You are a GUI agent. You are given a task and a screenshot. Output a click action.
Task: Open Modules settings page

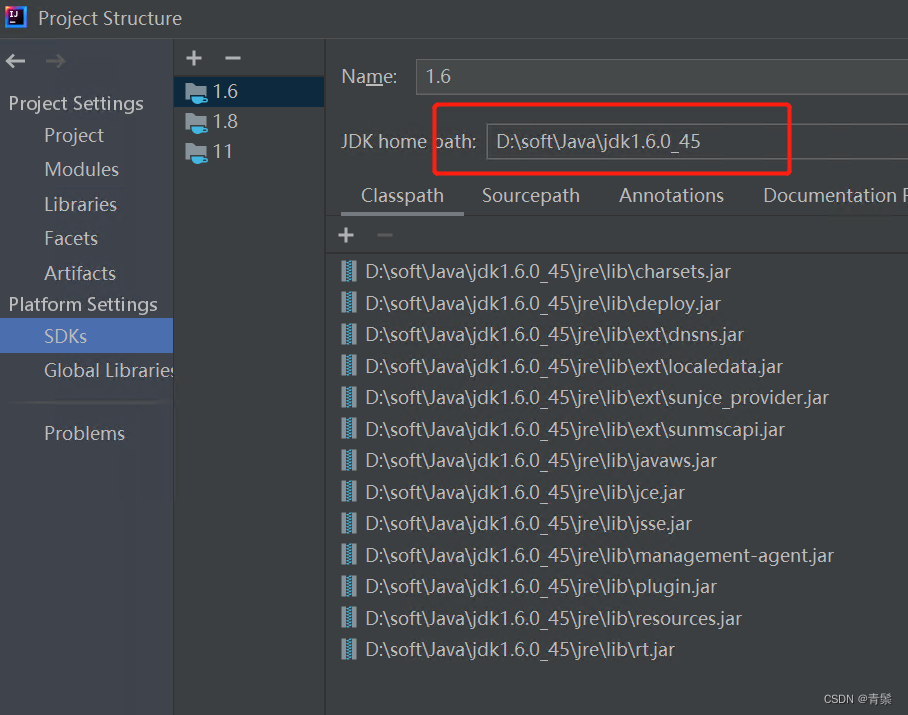pyautogui.click(x=82, y=170)
